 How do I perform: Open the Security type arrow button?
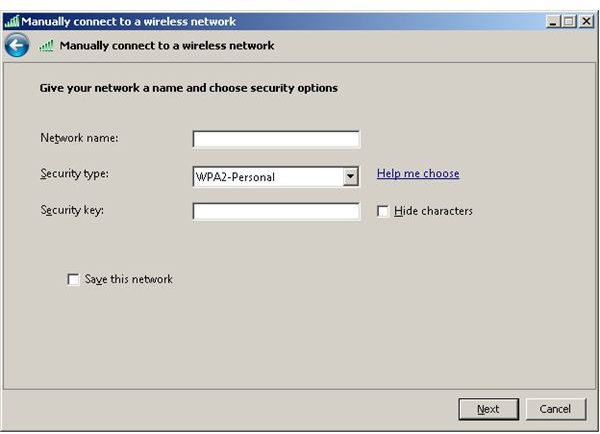[350, 177]
